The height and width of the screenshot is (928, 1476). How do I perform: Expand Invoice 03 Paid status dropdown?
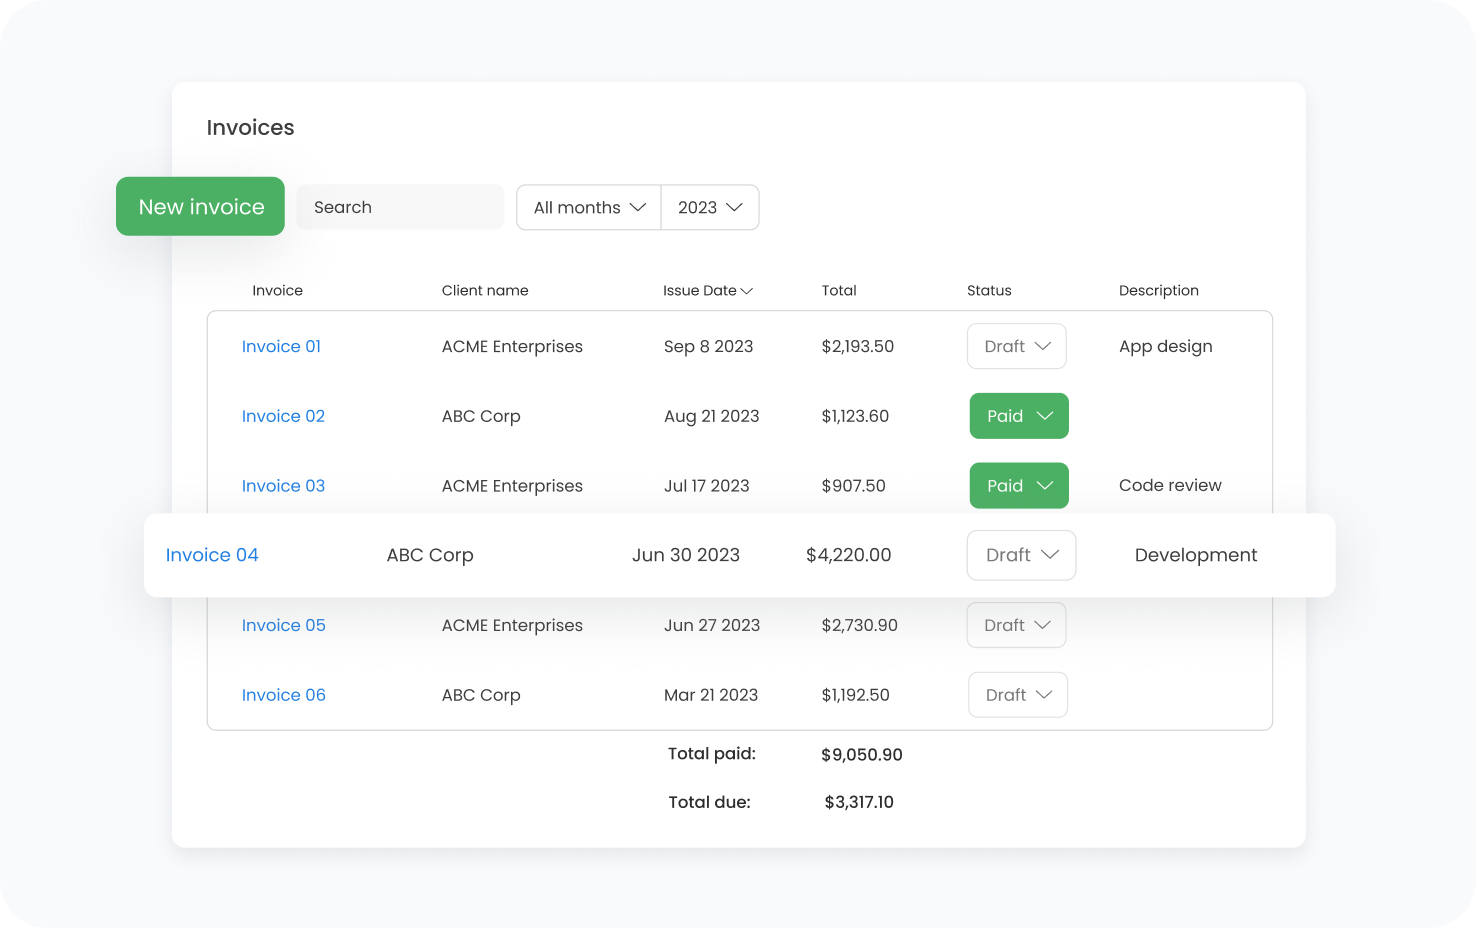[1019, 486]
